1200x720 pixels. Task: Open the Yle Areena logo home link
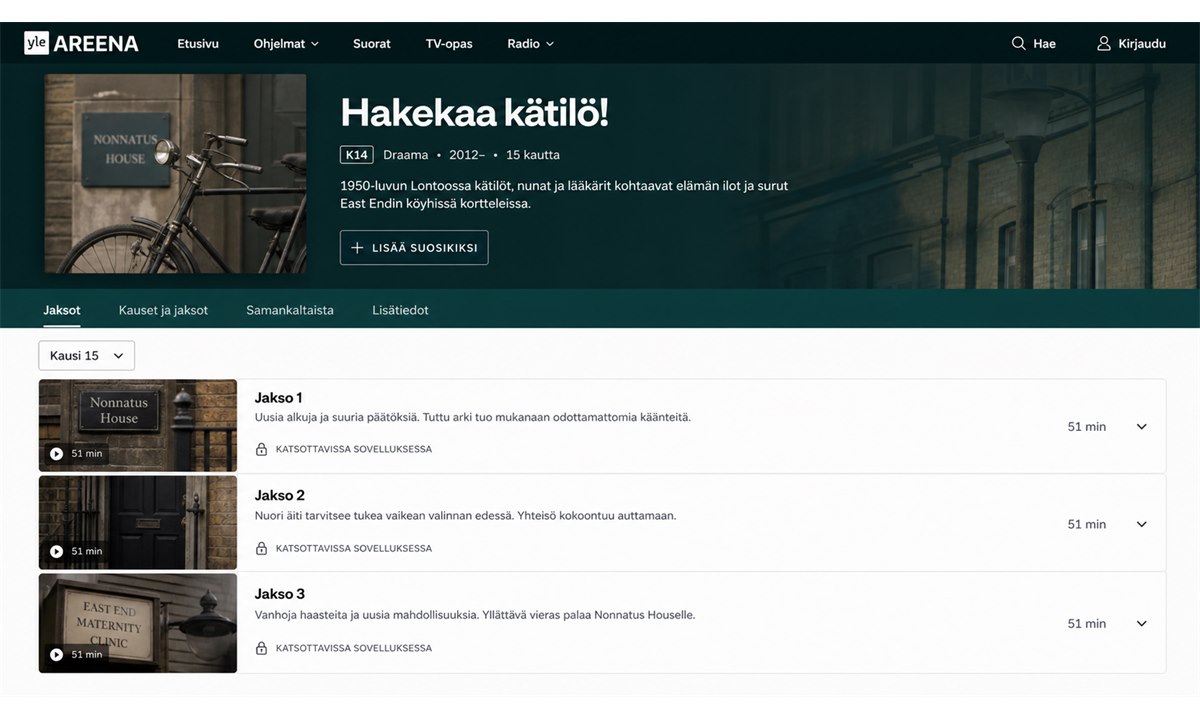pyautogui.click(x=81, y=43)
